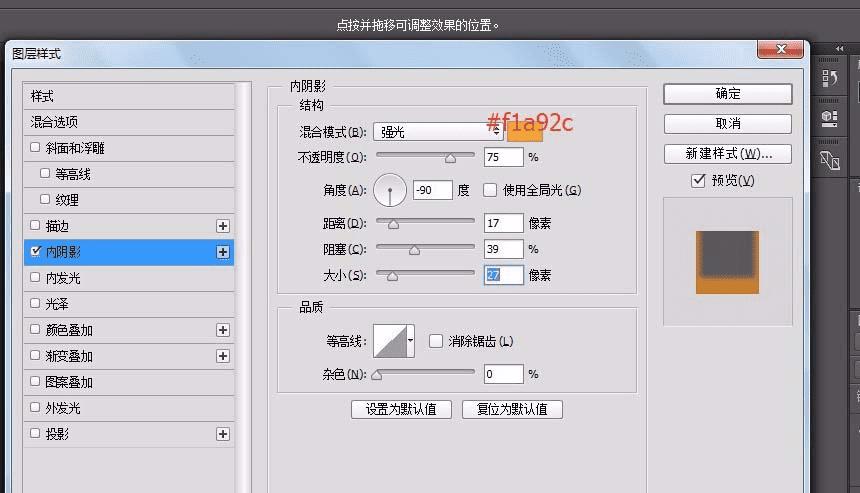860x493 pixels.
Task: Open the 混合模式 dropdown showing 强光
Action: (438, 132)
